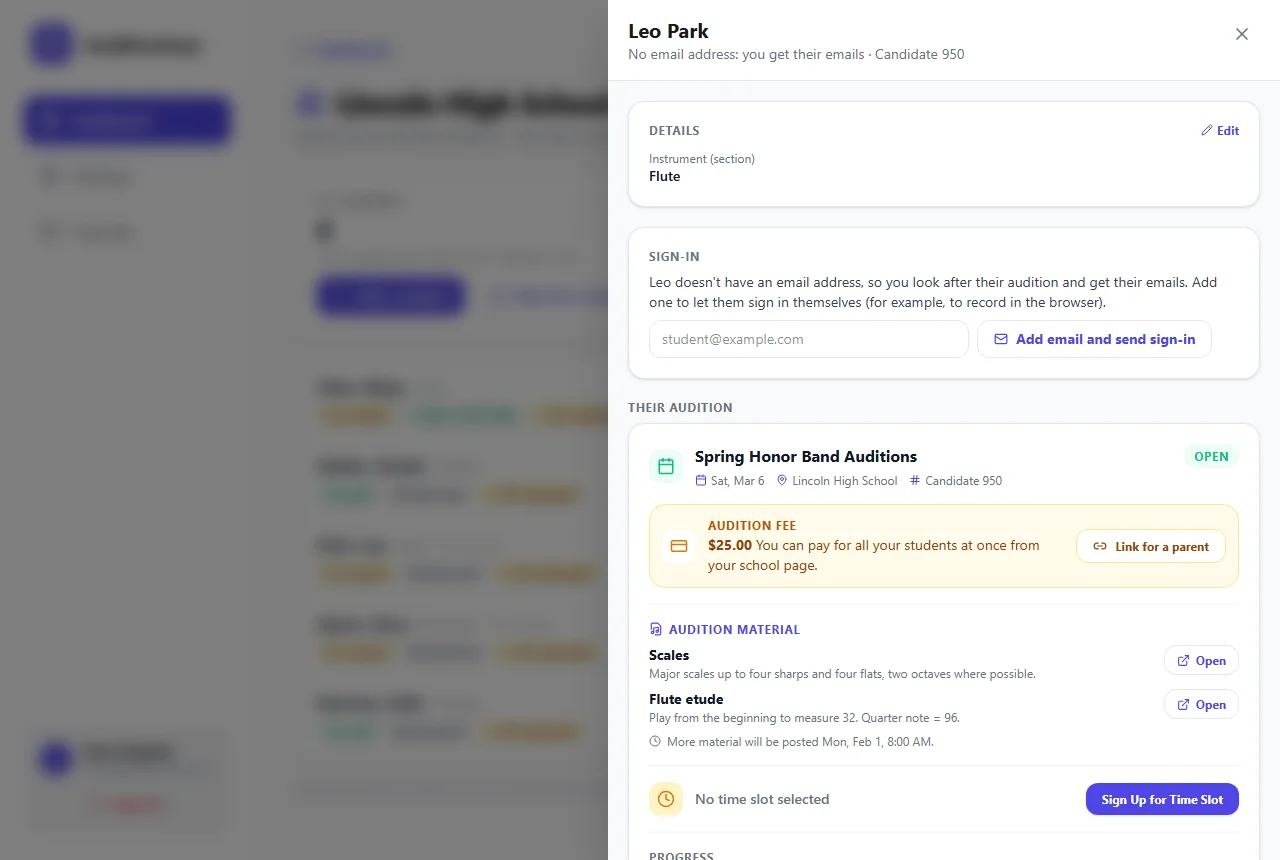Click the yellow clock time slot icon
The image size is (1280, 860).
tap(666, 799)
